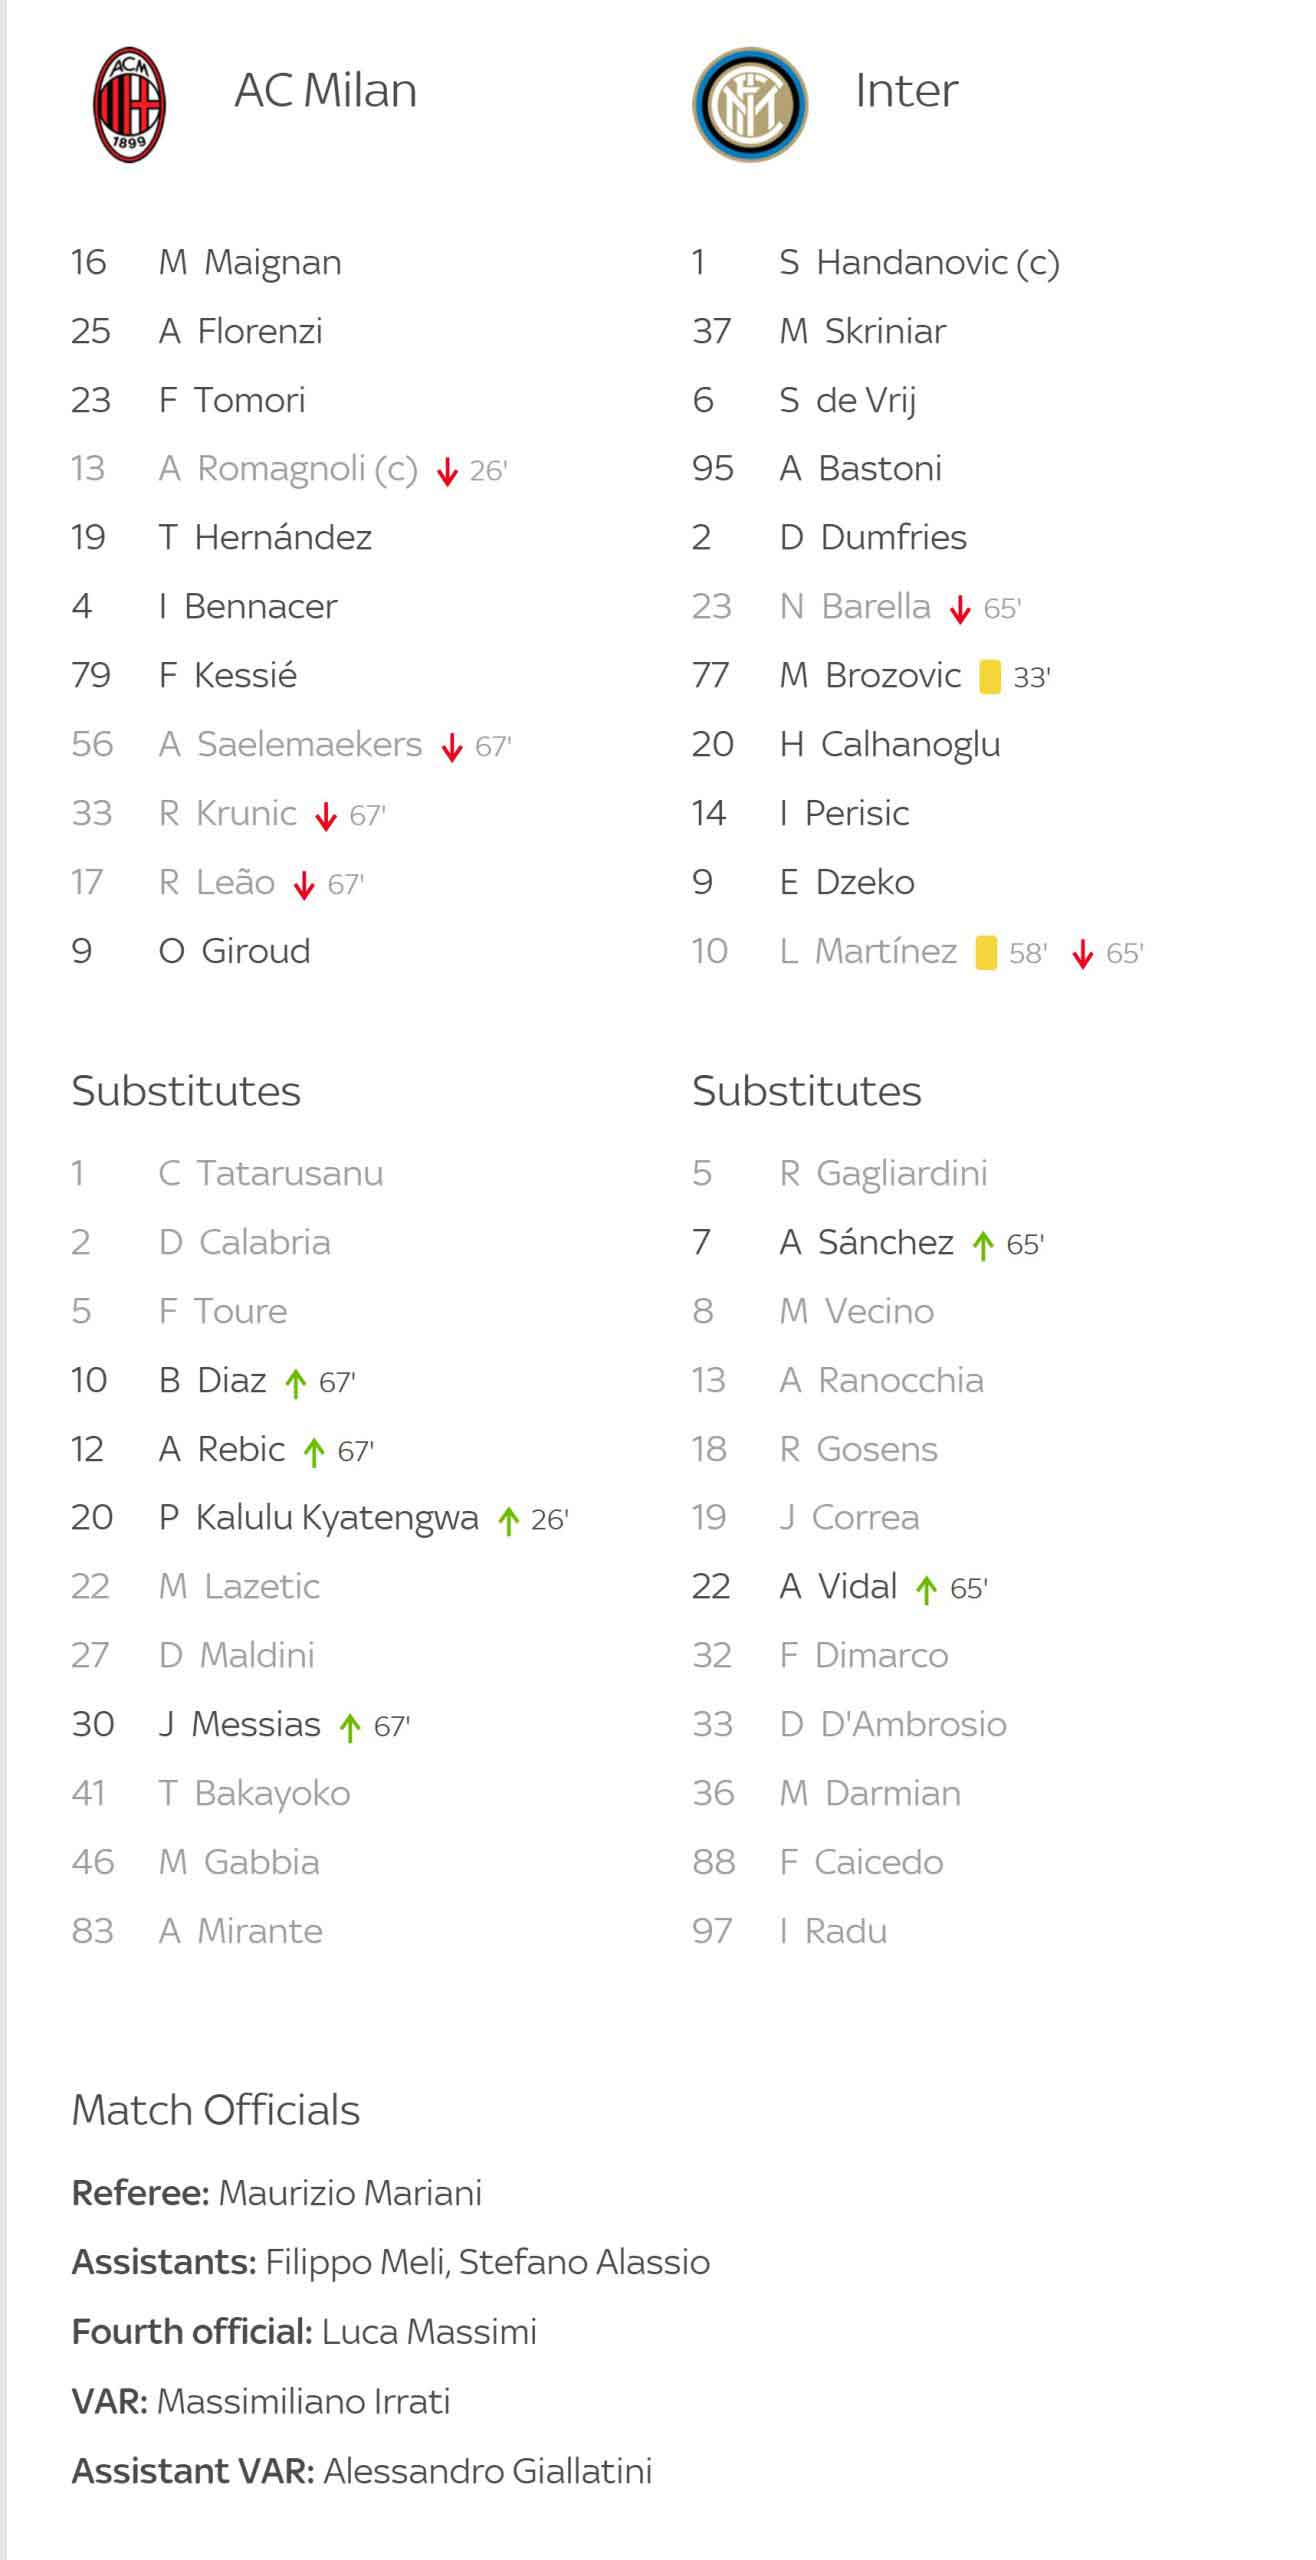Click Martínez's yellow card icon
This screenshot has width=1316, height=2560.
point(986,953)
